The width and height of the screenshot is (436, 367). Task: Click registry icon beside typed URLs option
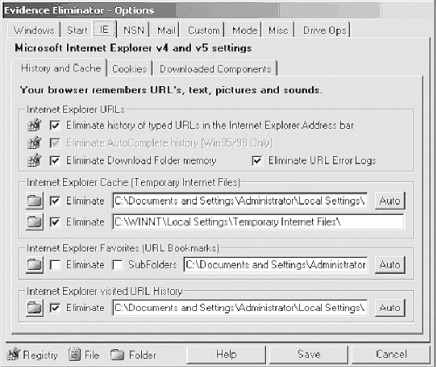click(34, 125)
